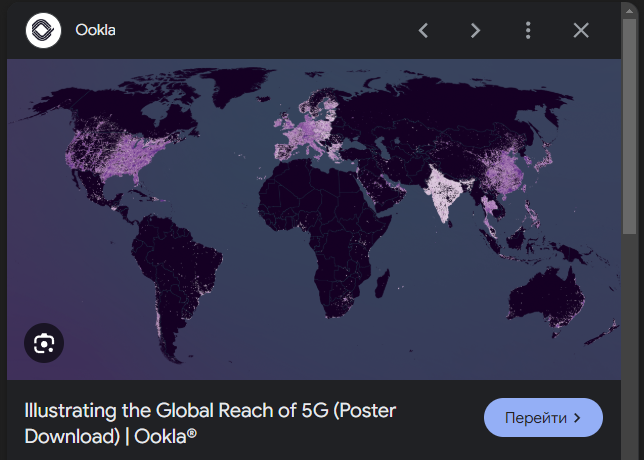Open the three-dot more options menu
The image size is (644, 460).
click(x=528, y=30)
